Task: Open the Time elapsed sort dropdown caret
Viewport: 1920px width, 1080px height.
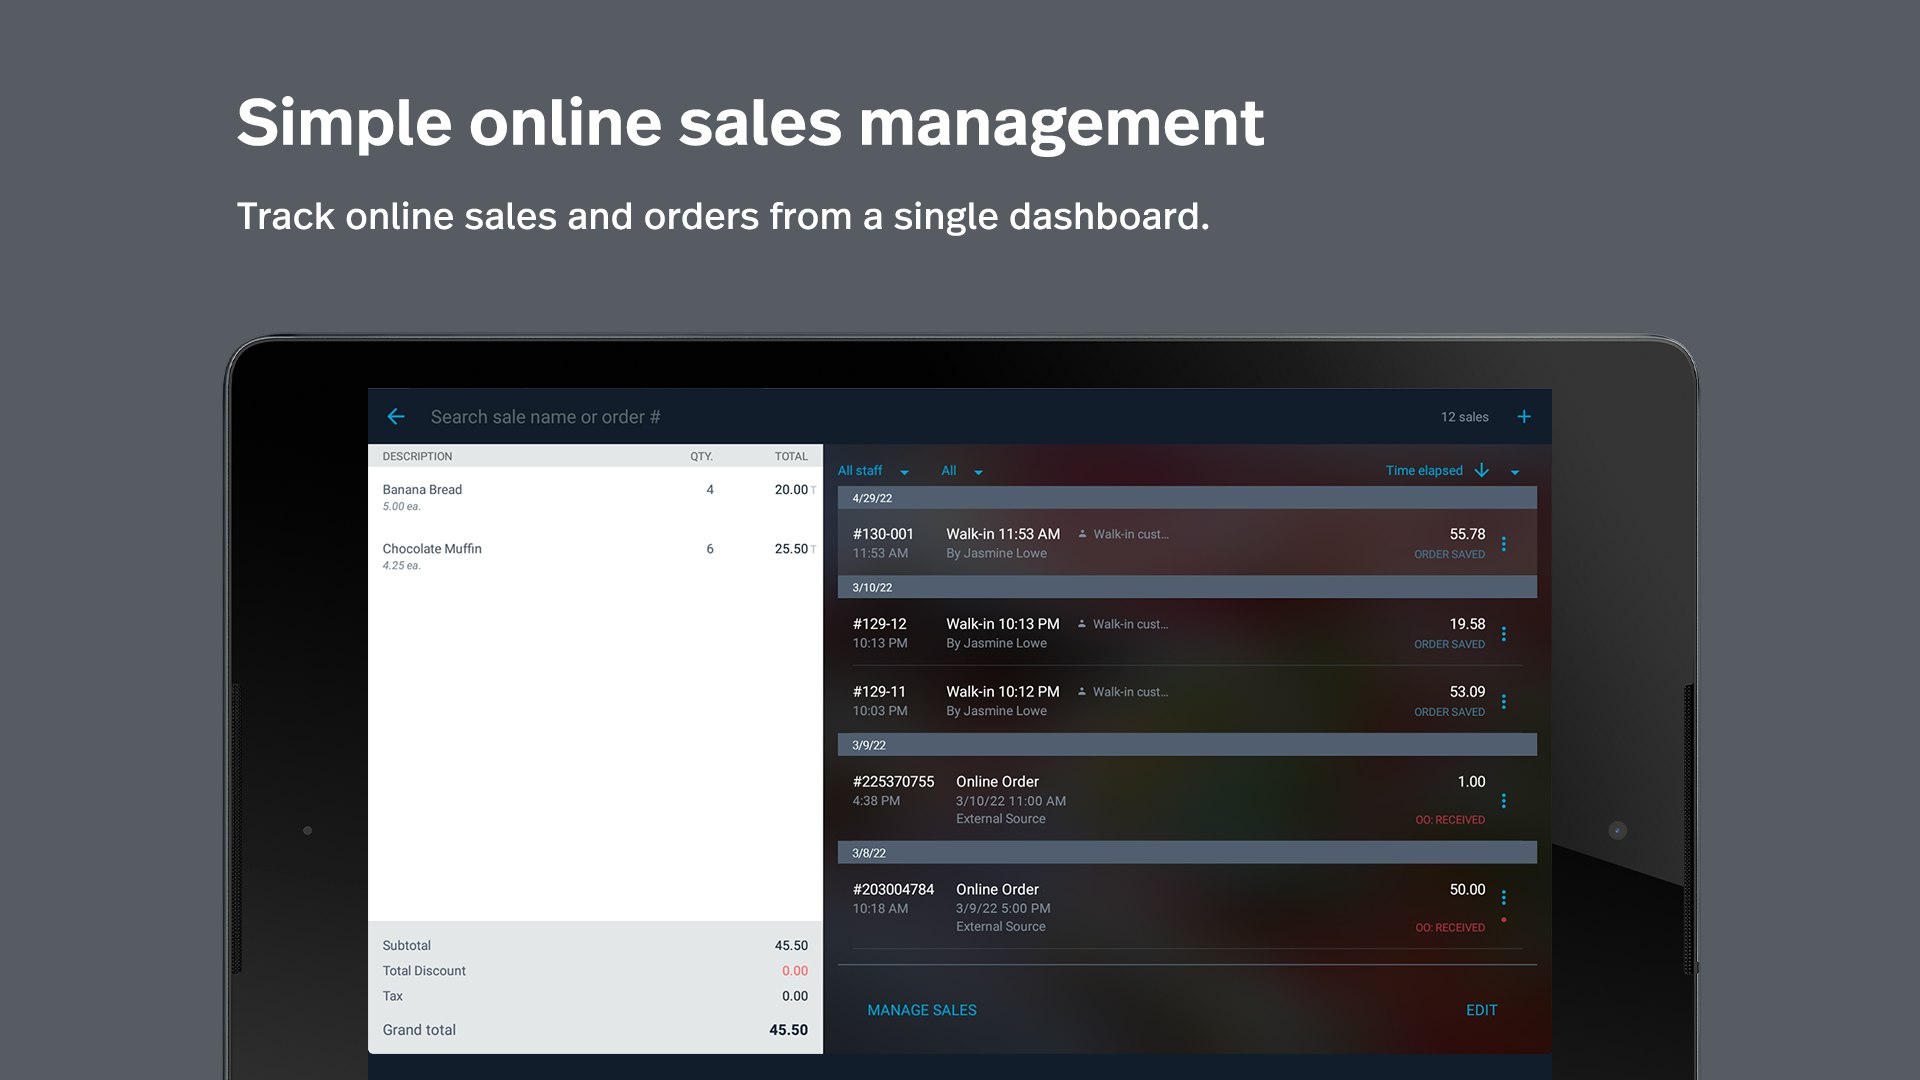Action: click(x=1515, y=472)
